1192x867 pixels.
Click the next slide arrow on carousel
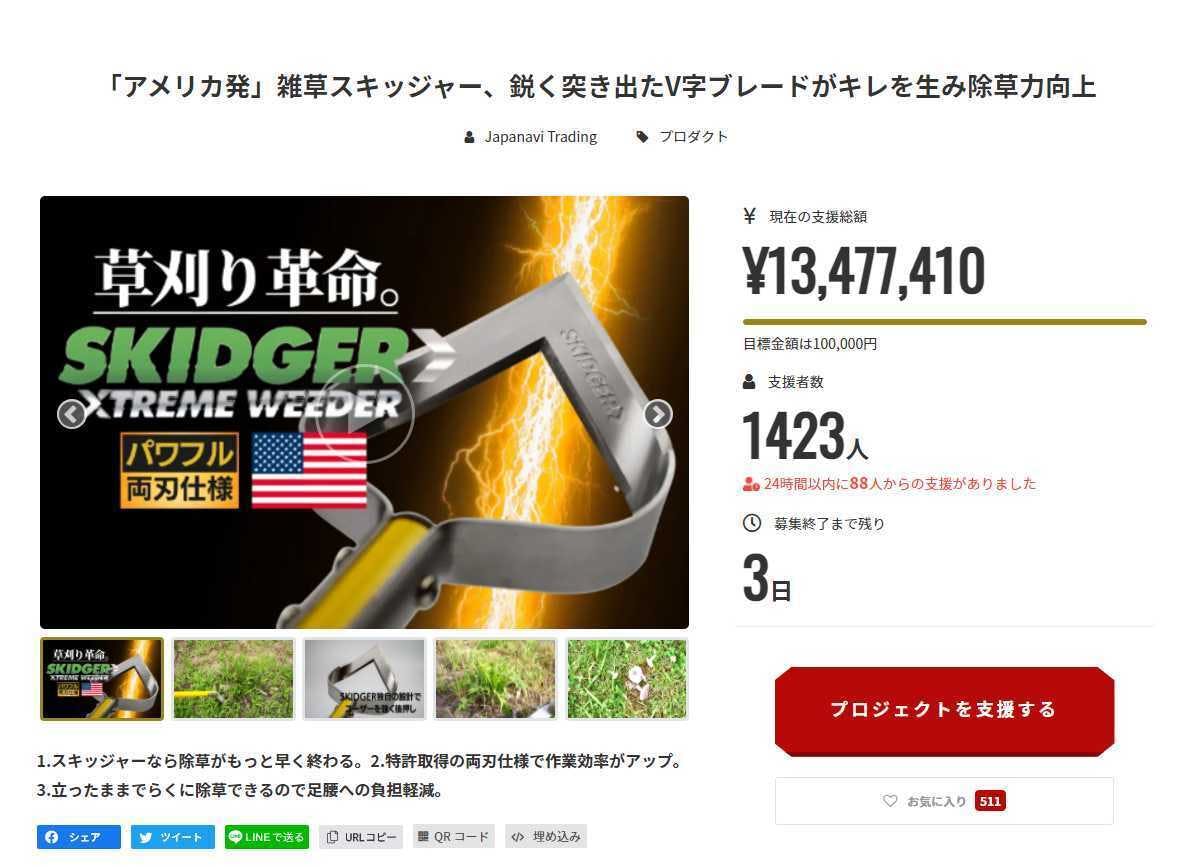[x=658, y=414]
